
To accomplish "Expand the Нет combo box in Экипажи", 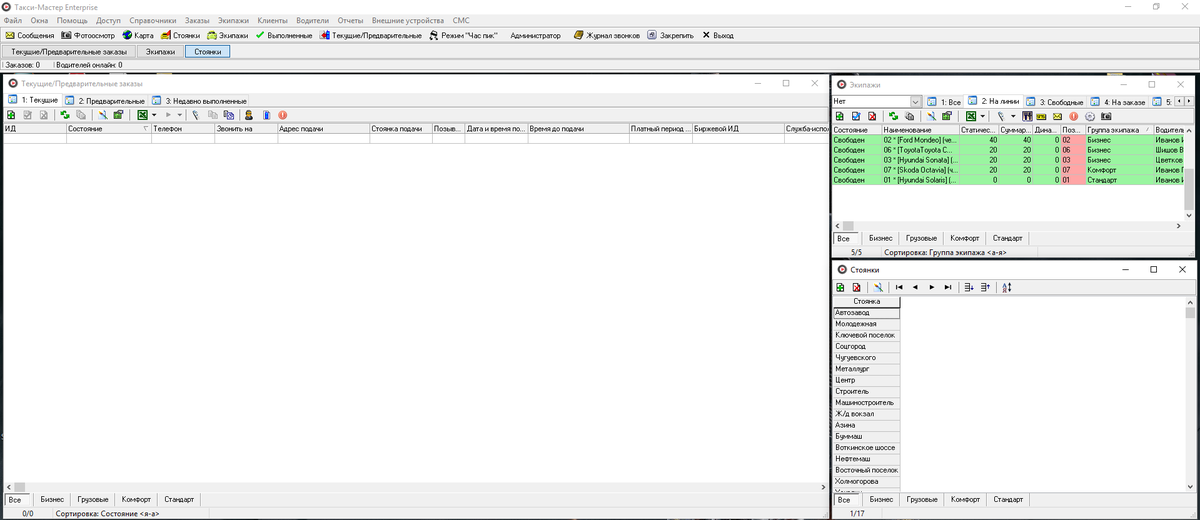I will coord(915,102).
